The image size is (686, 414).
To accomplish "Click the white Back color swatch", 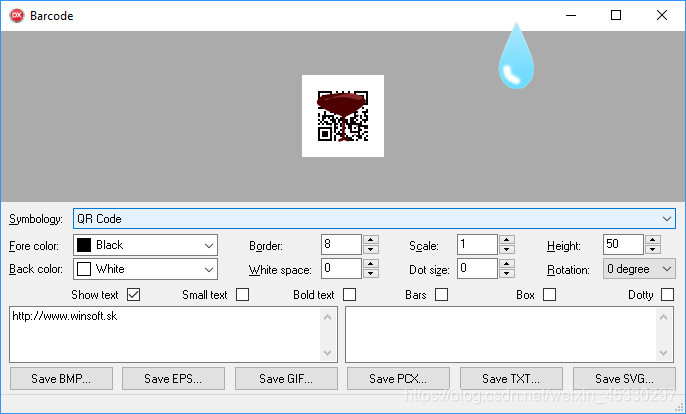I will [x=84, y=269].
